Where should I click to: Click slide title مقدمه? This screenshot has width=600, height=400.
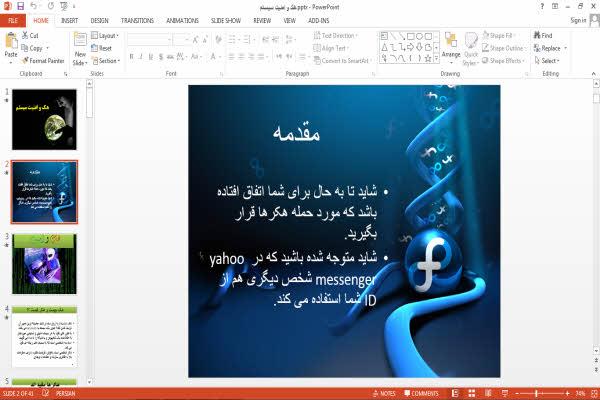[296, 133]
